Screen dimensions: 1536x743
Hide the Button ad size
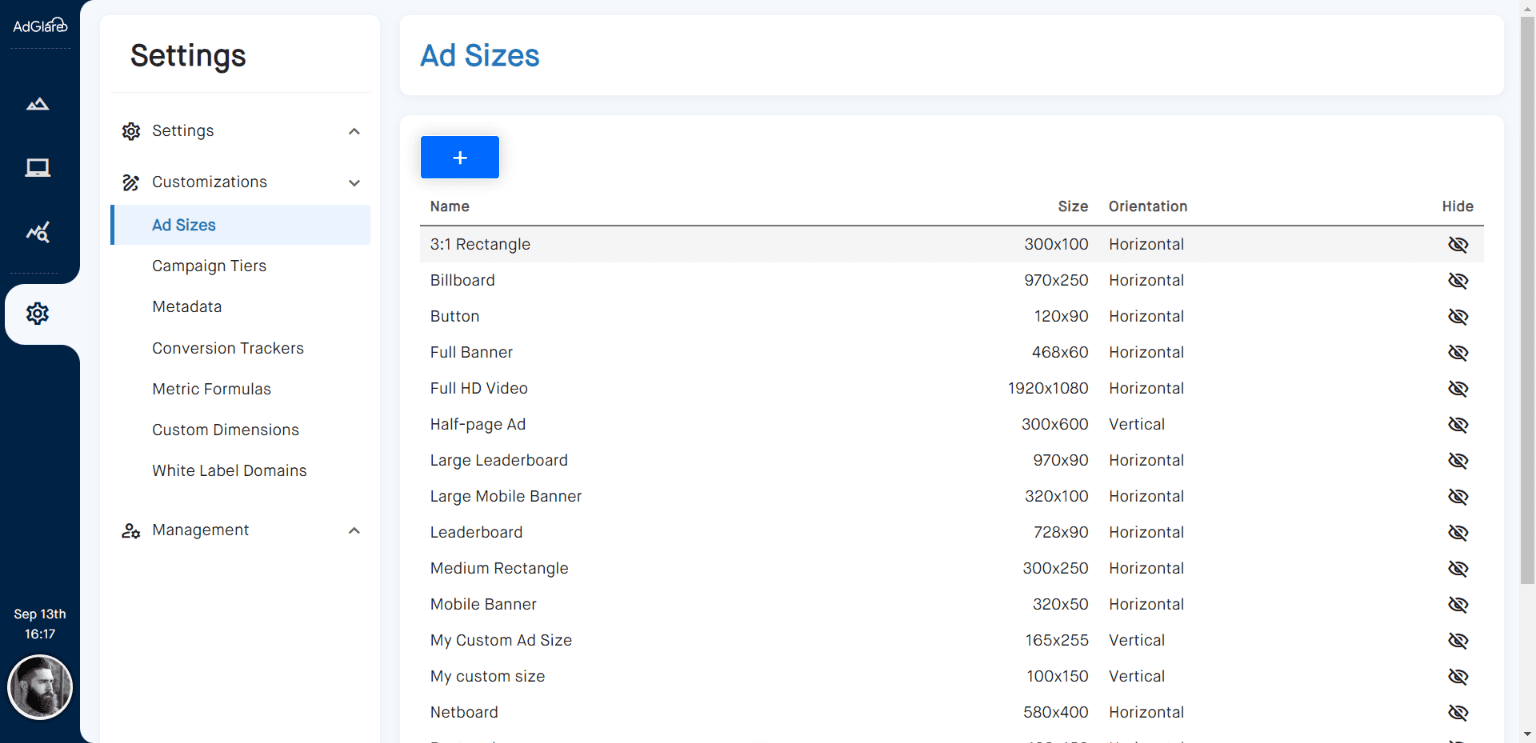tap(1458, 316)
